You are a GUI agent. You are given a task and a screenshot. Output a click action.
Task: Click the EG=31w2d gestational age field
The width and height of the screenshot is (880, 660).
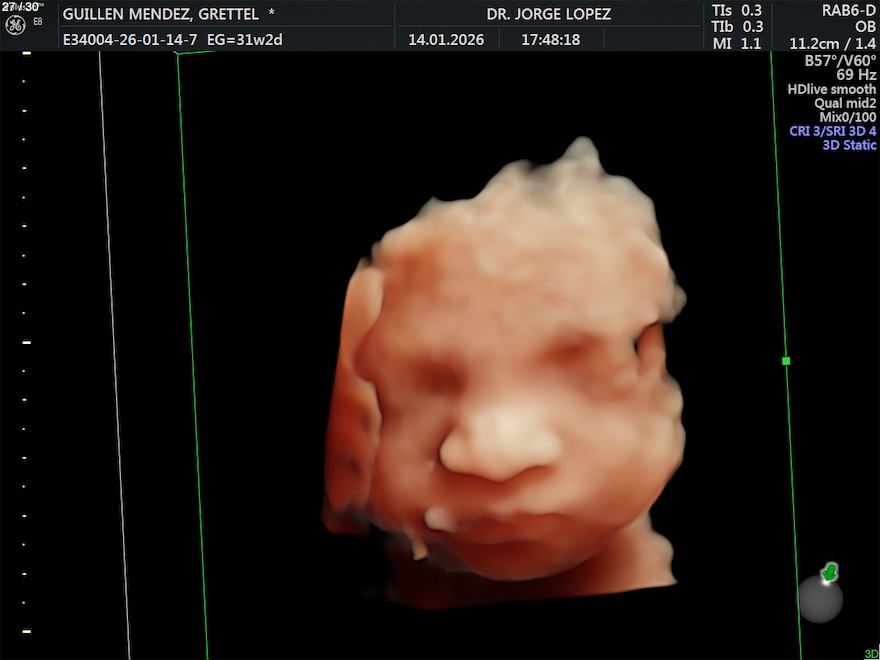pos(247,40)
